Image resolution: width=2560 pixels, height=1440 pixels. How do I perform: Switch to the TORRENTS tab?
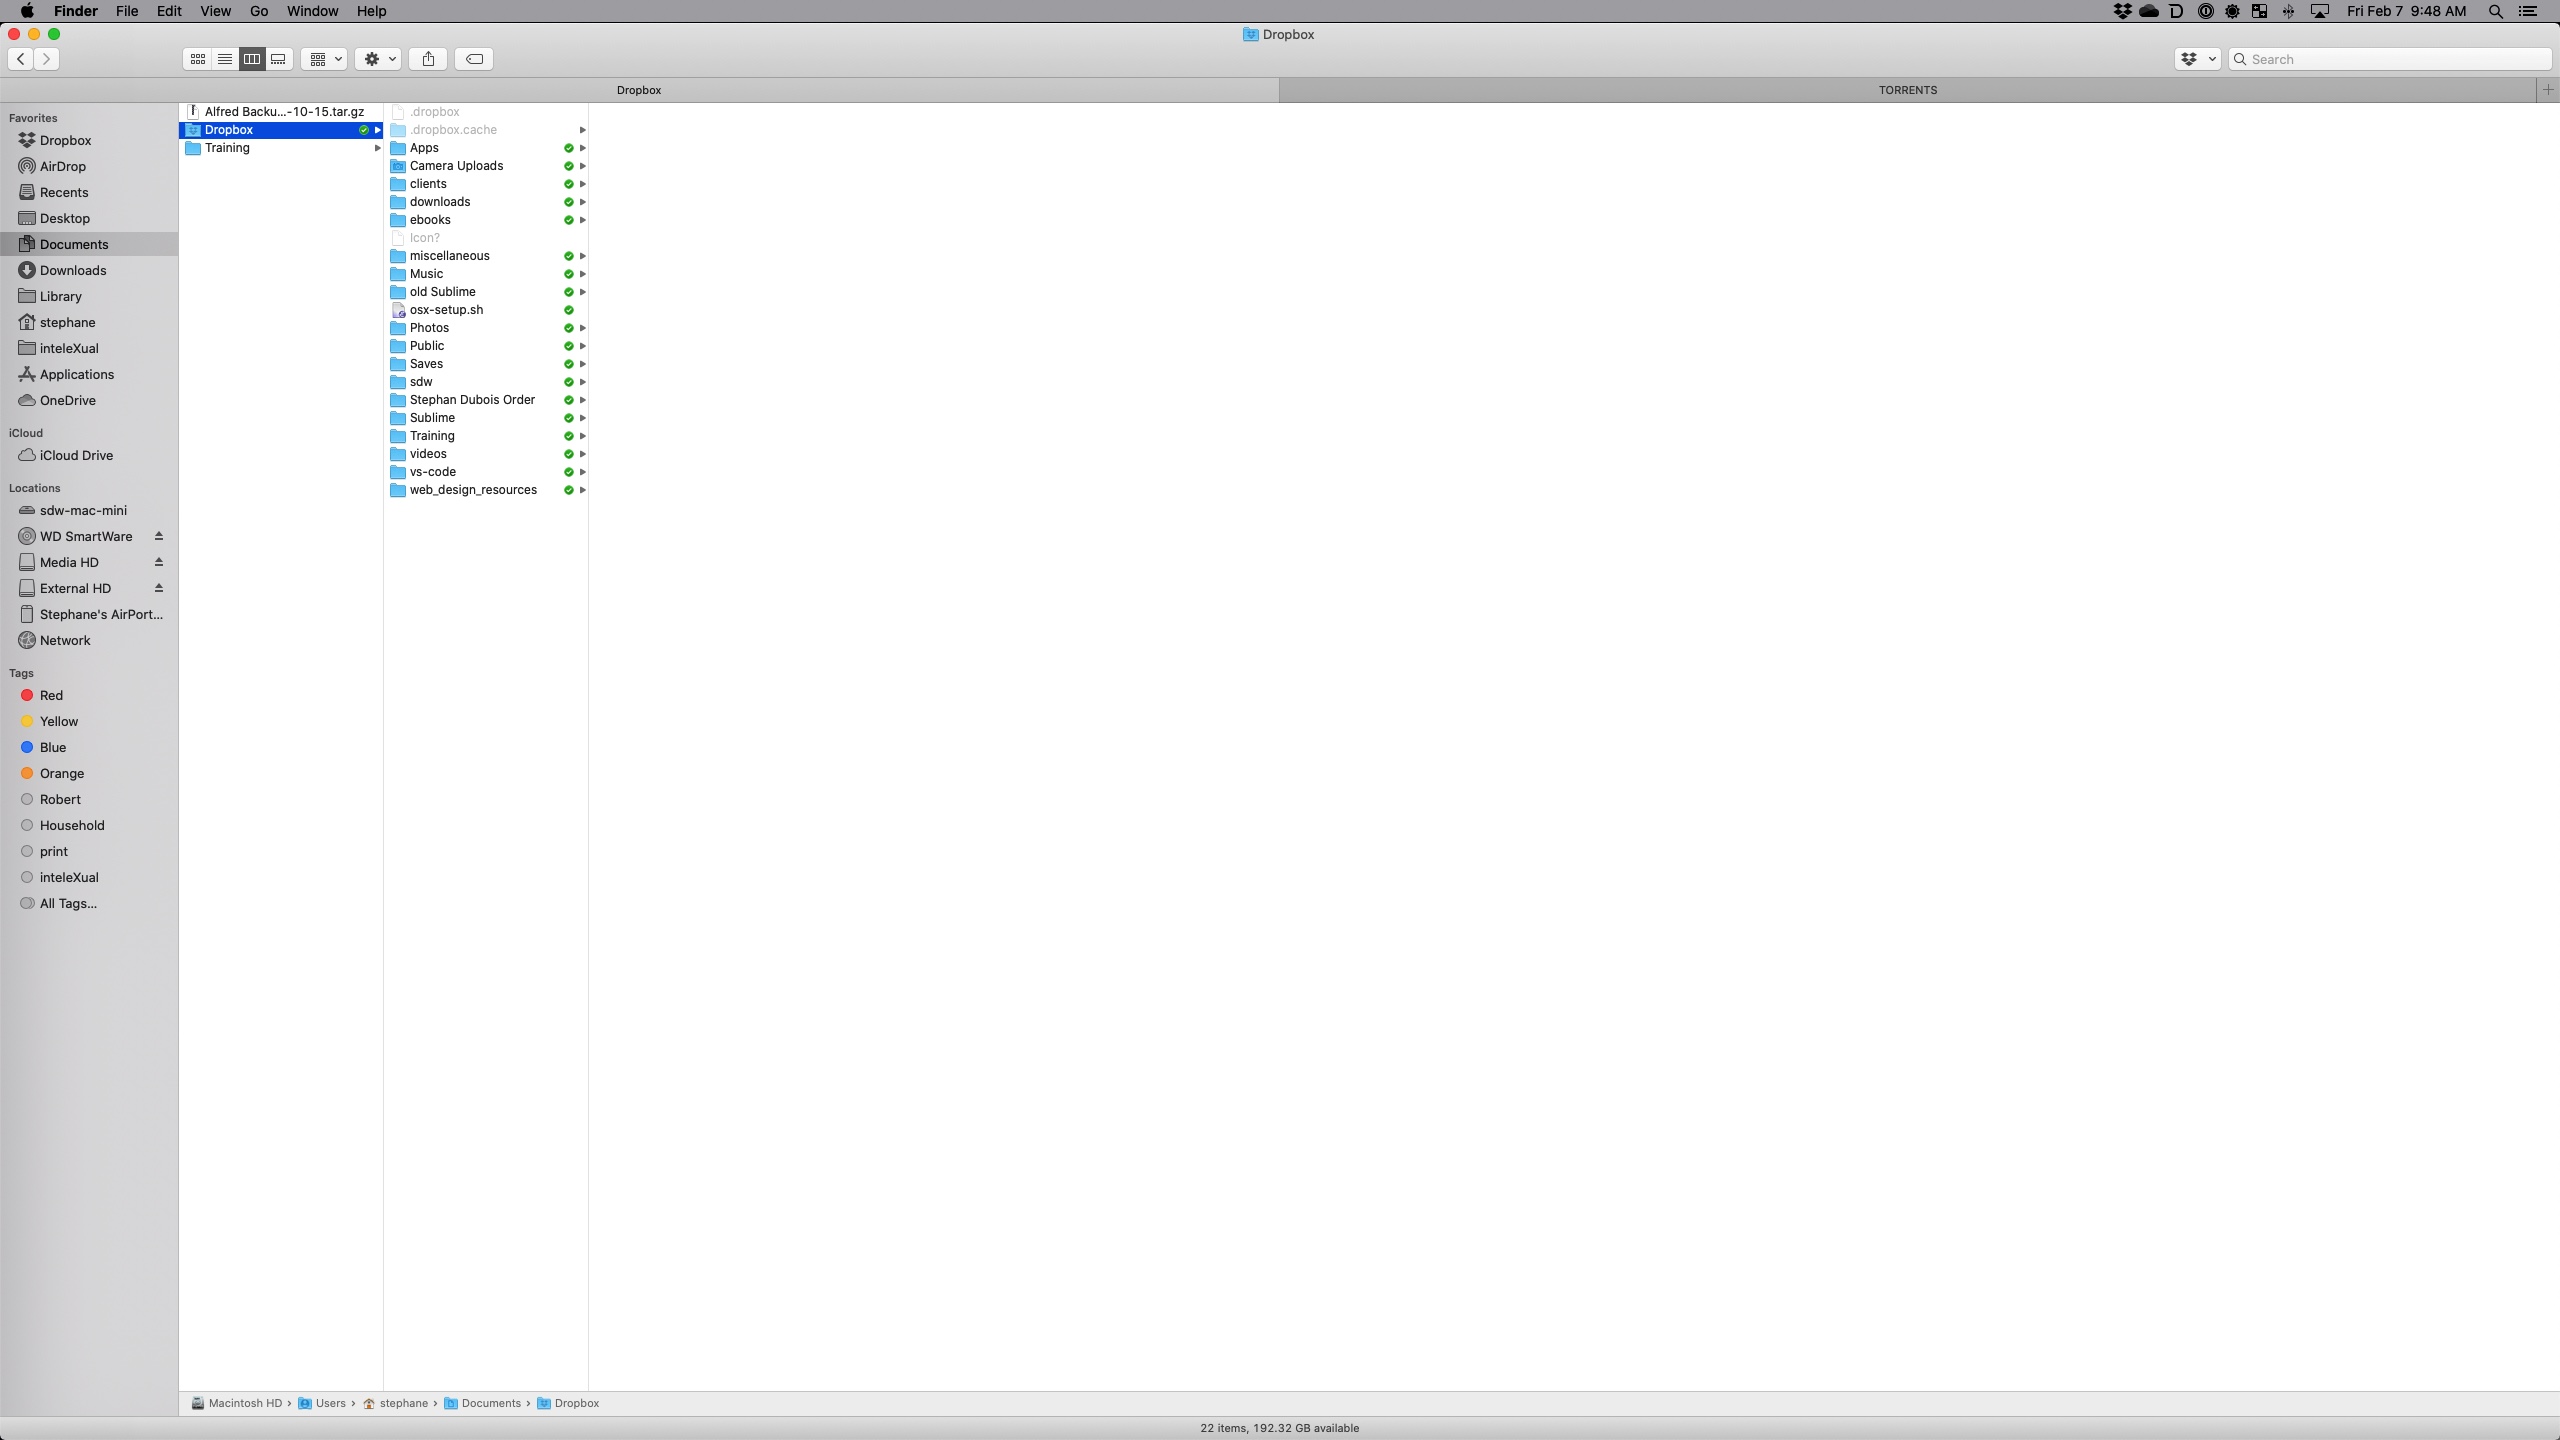point(1907,90)
